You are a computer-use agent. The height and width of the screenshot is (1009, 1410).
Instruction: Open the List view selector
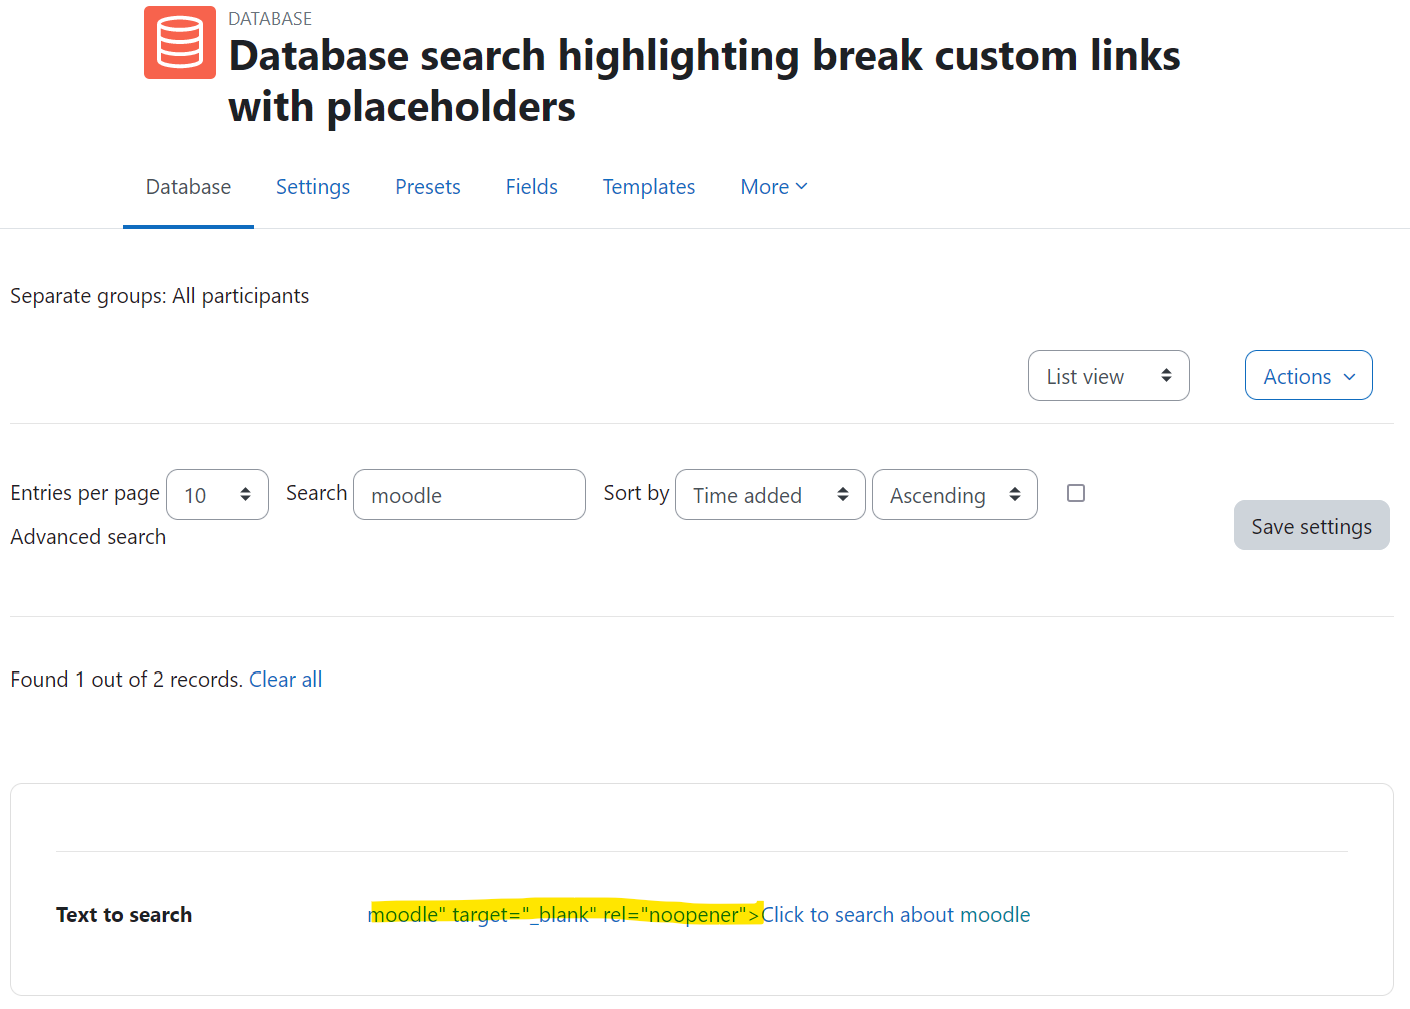(x=1108, y=376)
